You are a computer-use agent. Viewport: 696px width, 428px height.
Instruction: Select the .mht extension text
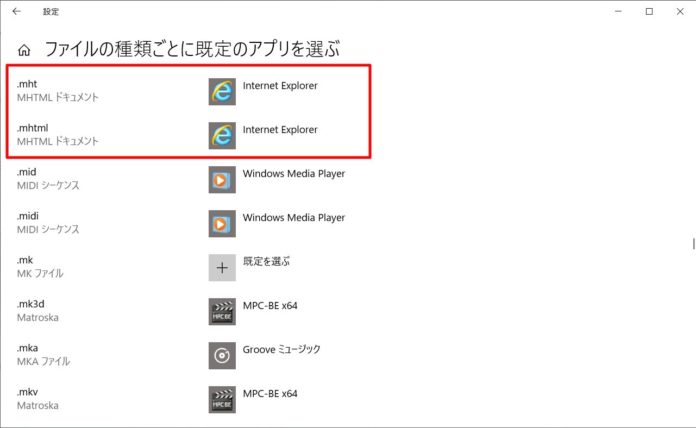[x=27, y=84]
